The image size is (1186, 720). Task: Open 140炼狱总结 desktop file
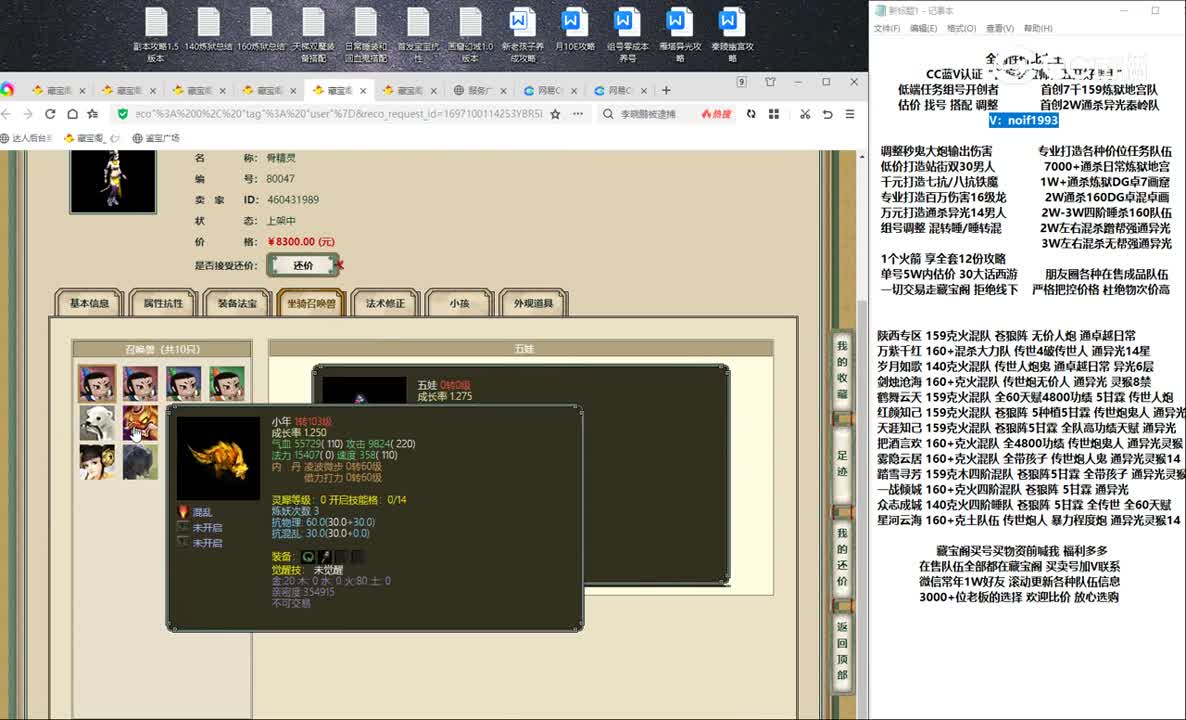(x=209, y=29)
